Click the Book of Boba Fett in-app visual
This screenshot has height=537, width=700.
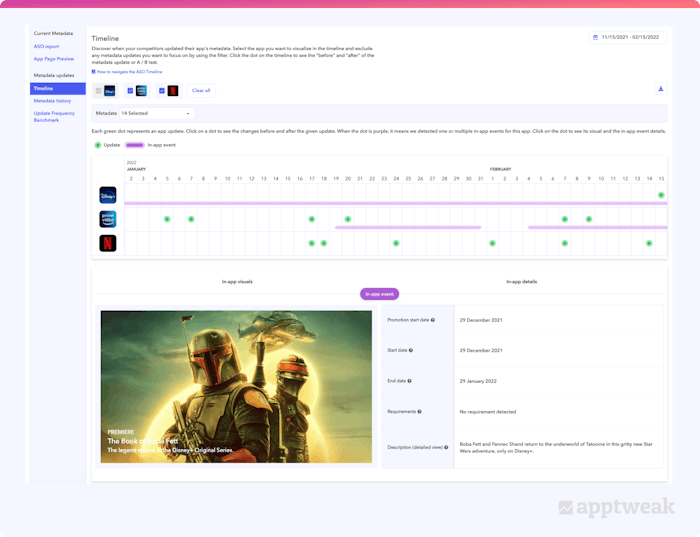pyautogui.click(x=236, y=387)
